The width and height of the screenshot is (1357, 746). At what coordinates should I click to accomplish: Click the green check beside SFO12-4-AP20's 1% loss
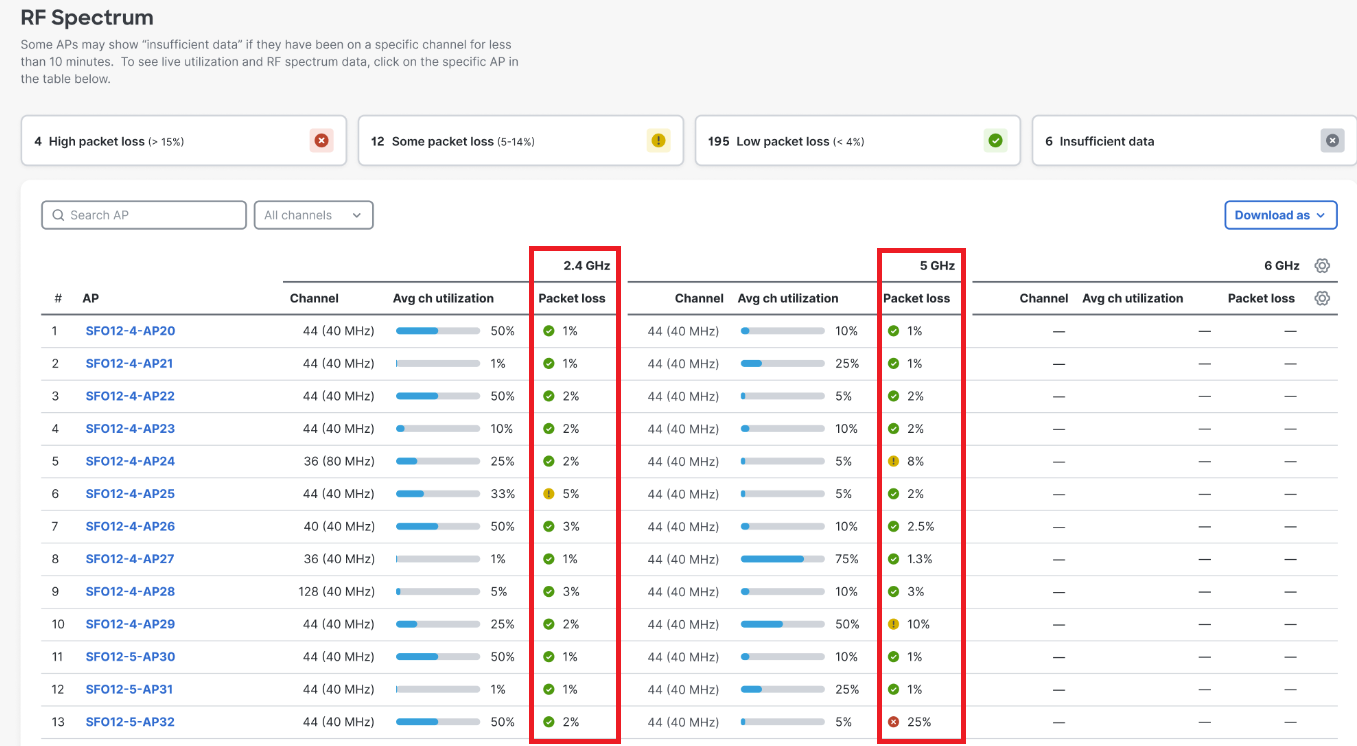pyautogui.click(x=550, y=330)
